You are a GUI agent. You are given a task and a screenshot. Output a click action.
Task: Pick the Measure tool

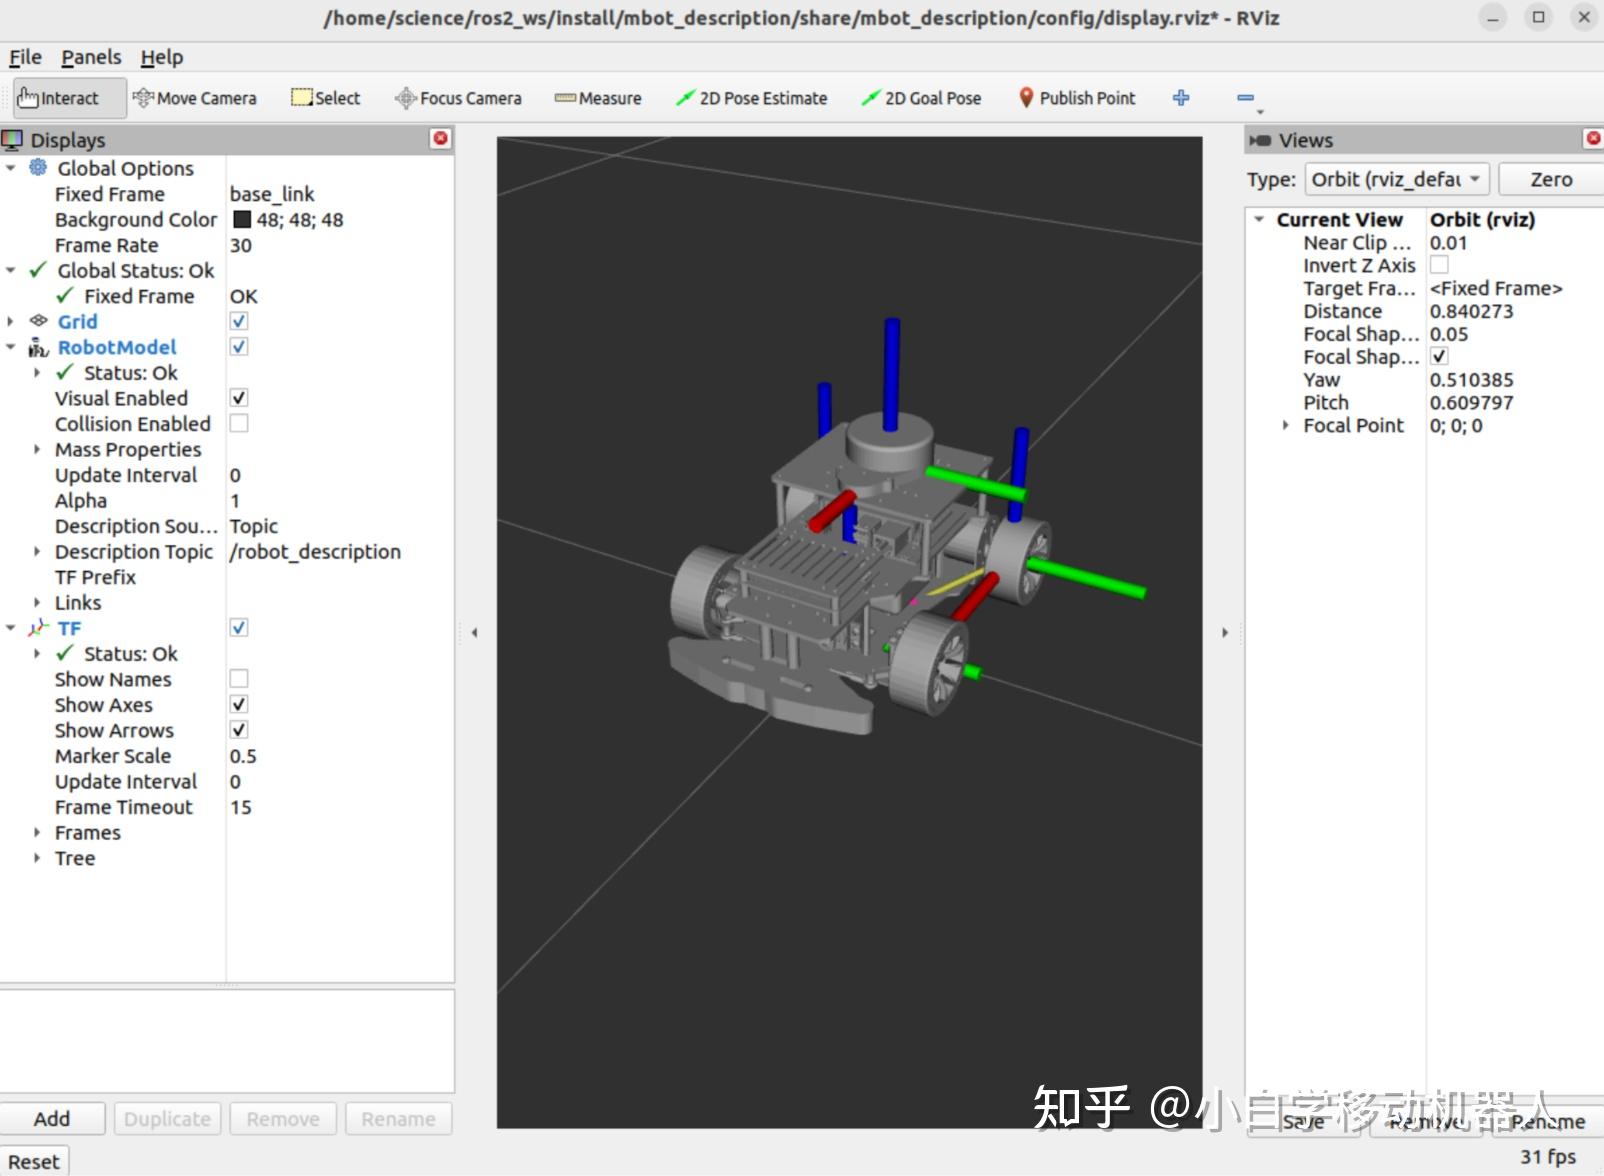pyautogui.click(x=598, y=98)
